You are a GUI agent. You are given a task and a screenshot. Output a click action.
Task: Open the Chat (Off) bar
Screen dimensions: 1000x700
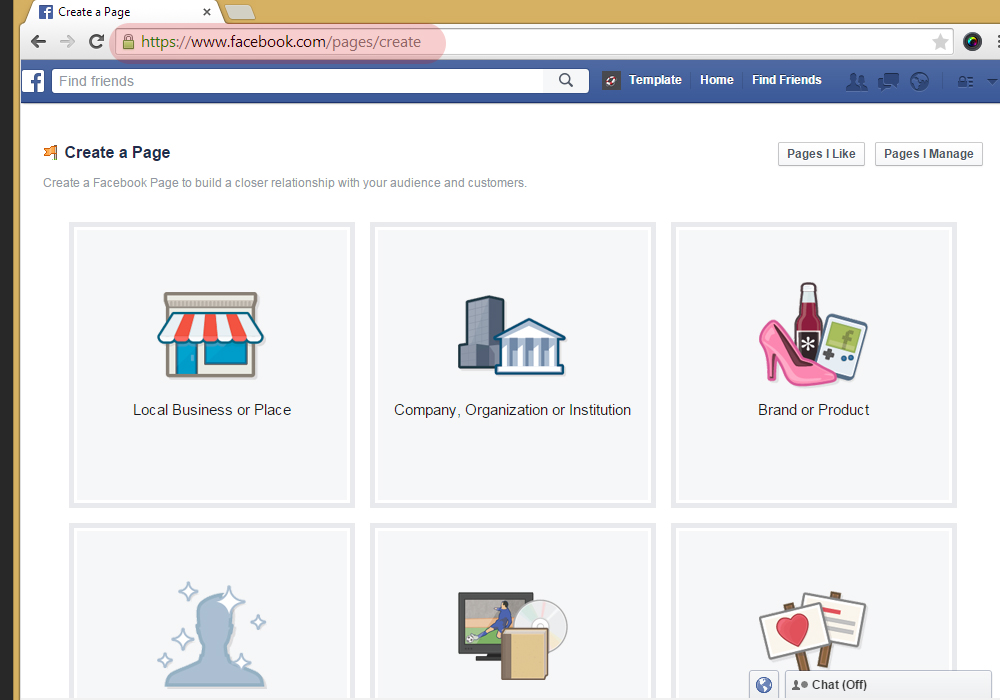point(888,685)
